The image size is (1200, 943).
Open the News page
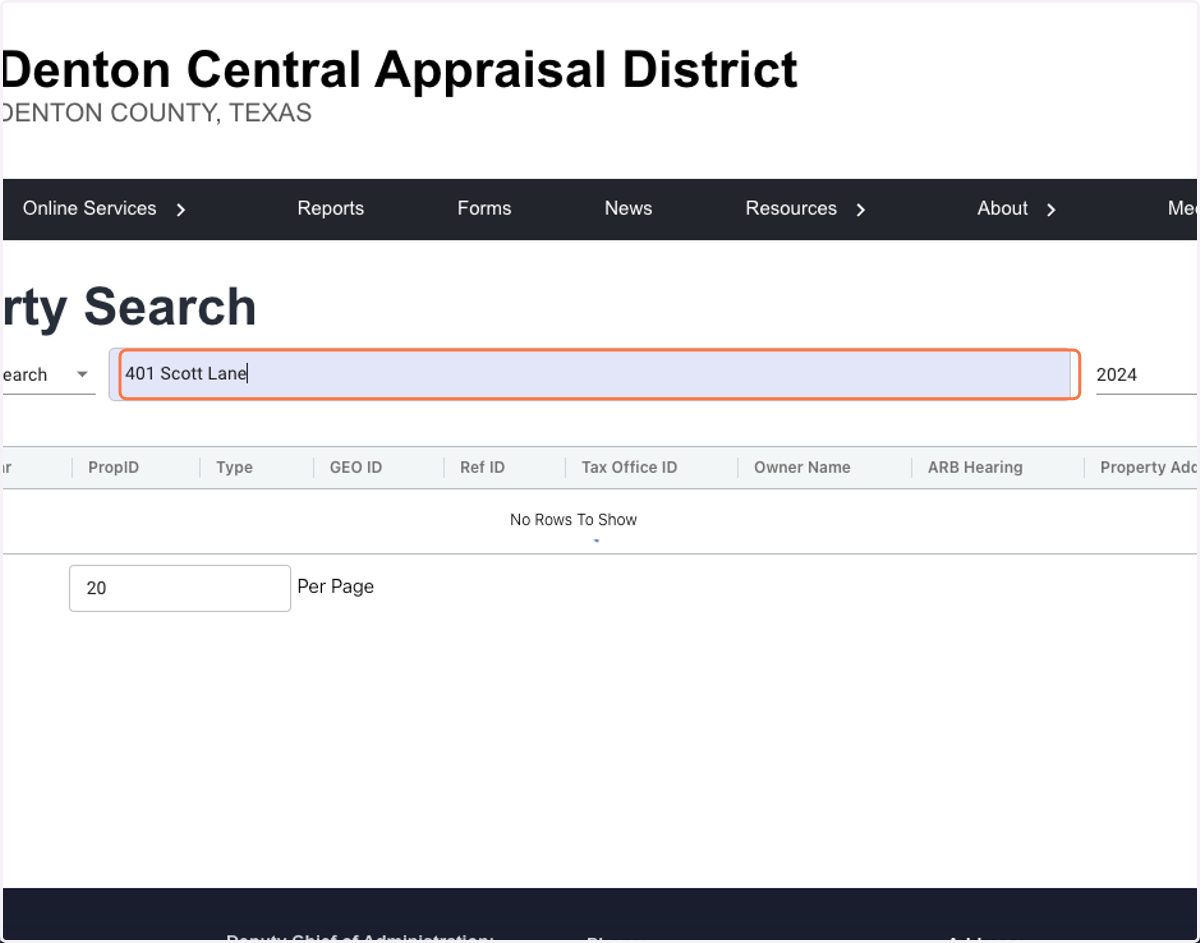pyautogui.click(x=628, y=208)
